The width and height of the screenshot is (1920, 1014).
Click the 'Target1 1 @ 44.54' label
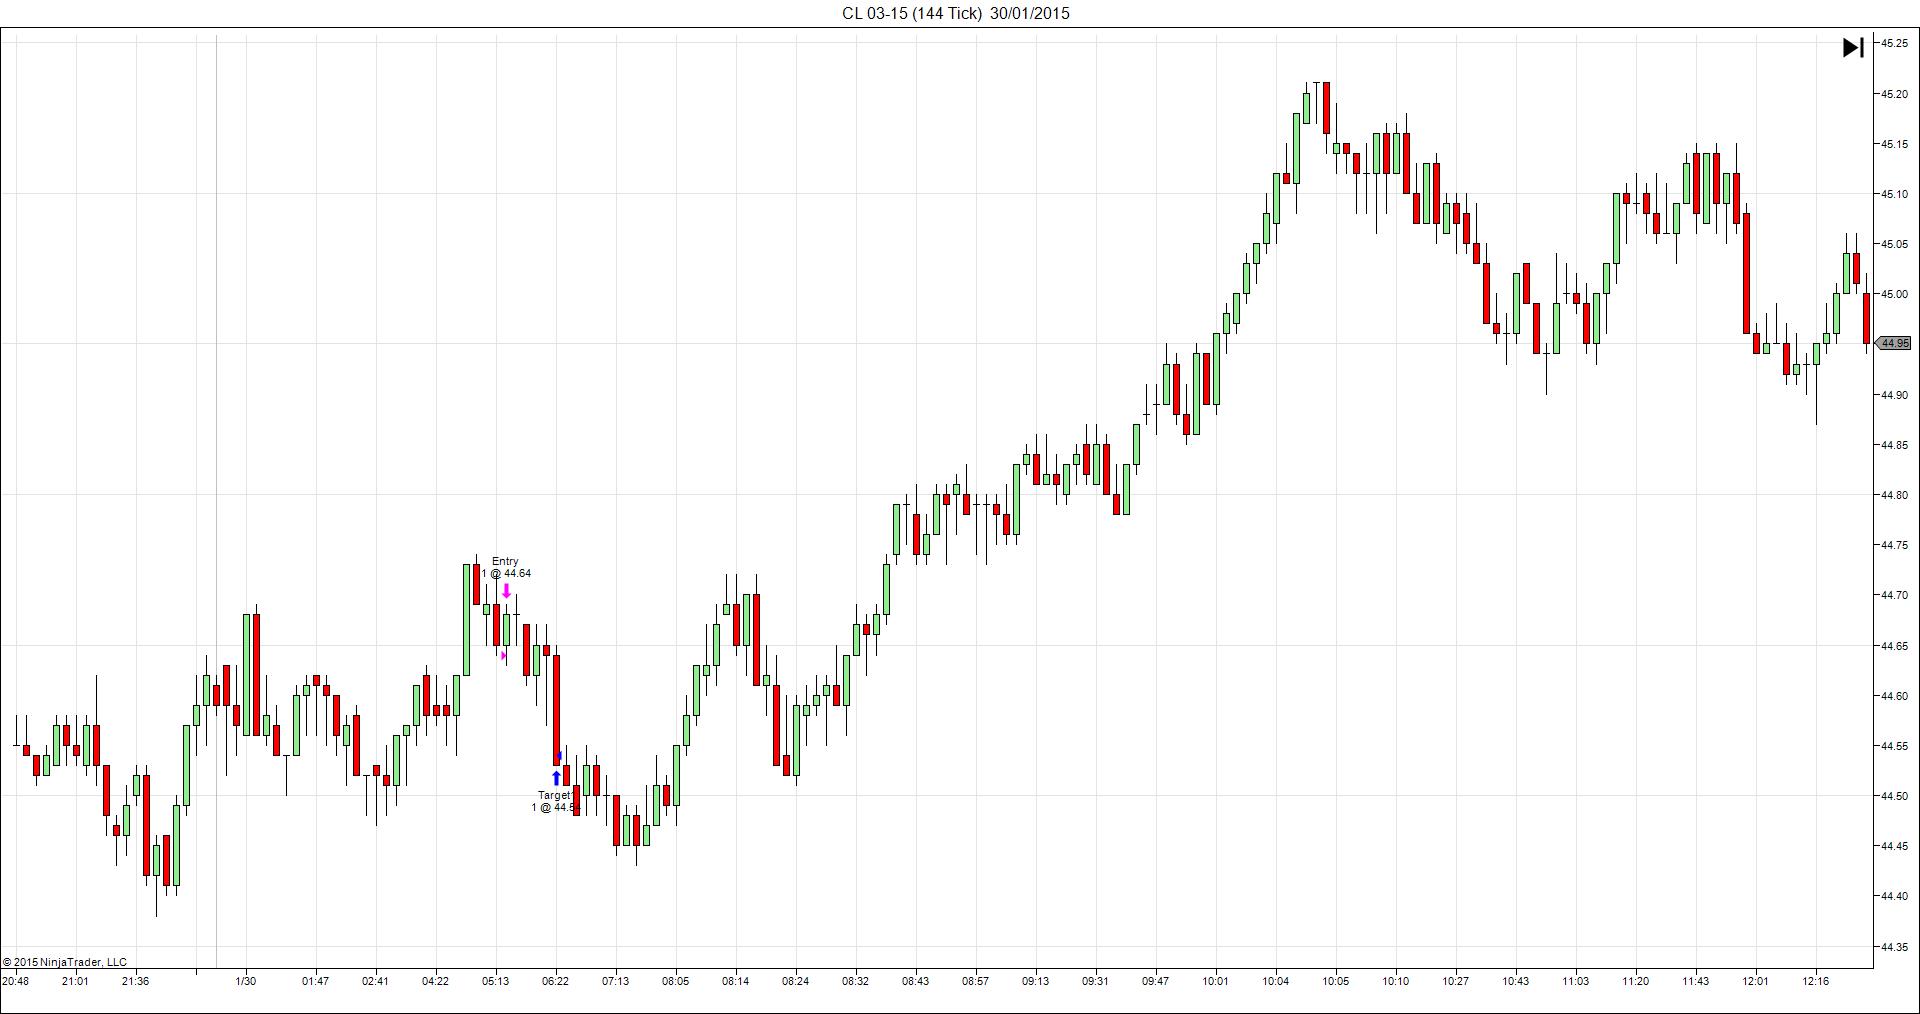[555, 801]
